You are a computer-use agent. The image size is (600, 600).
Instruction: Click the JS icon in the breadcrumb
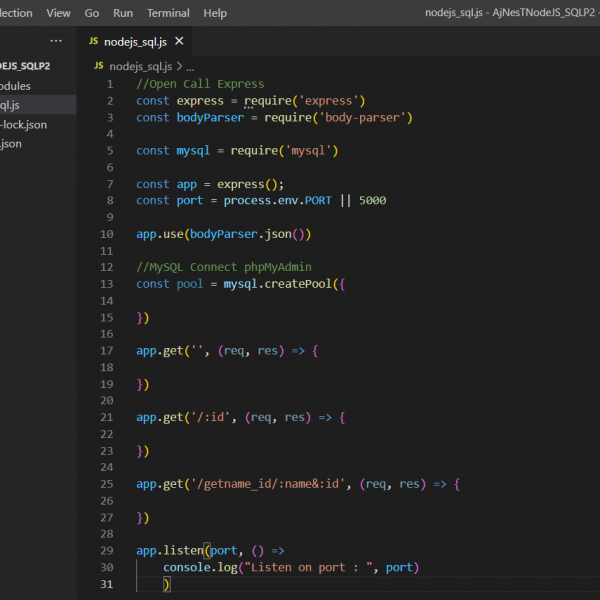point(99,65)
